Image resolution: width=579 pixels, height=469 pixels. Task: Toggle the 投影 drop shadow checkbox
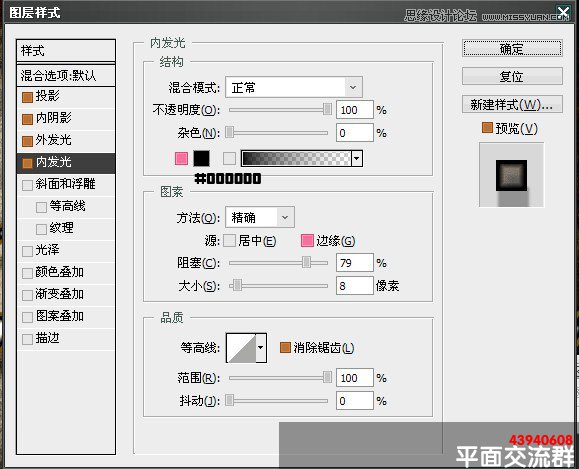[x=27, y=97]
